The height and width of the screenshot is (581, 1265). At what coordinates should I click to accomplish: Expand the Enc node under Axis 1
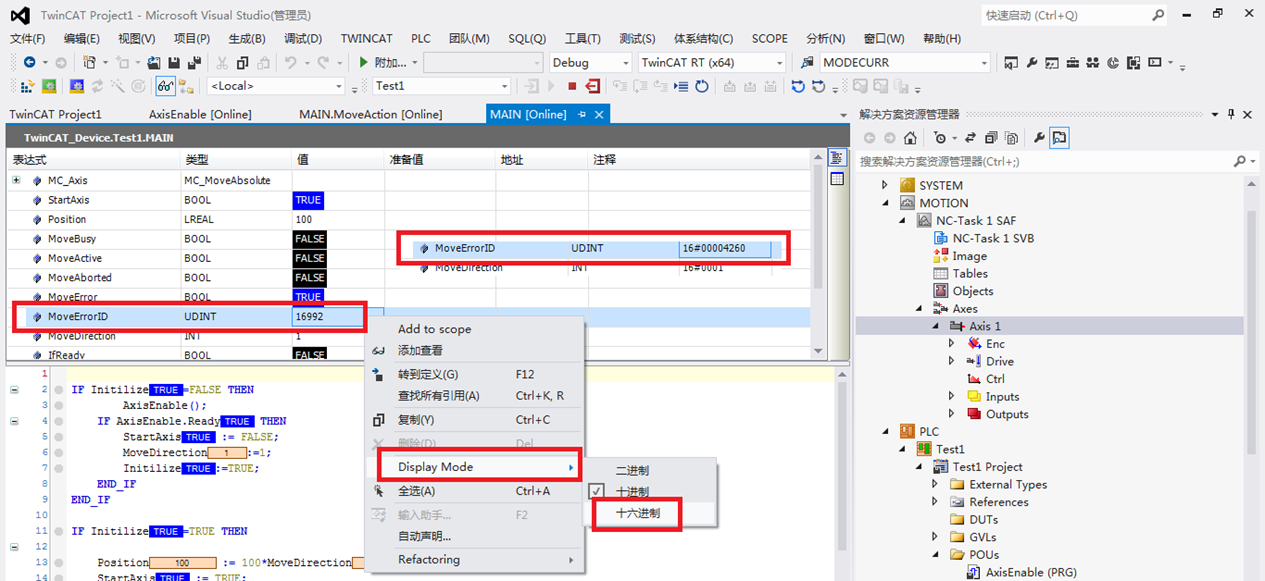[952, 343]
